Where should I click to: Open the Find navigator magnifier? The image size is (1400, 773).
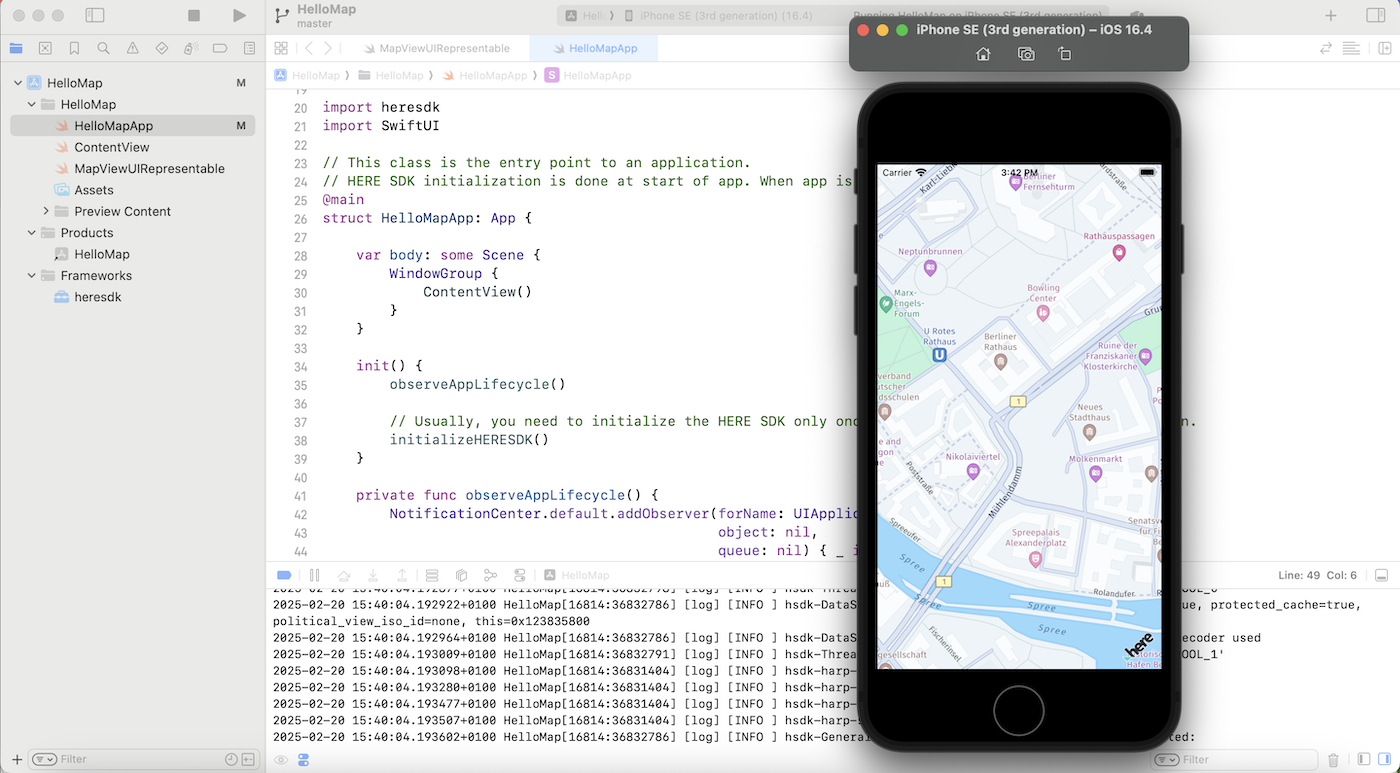point(103,48)
